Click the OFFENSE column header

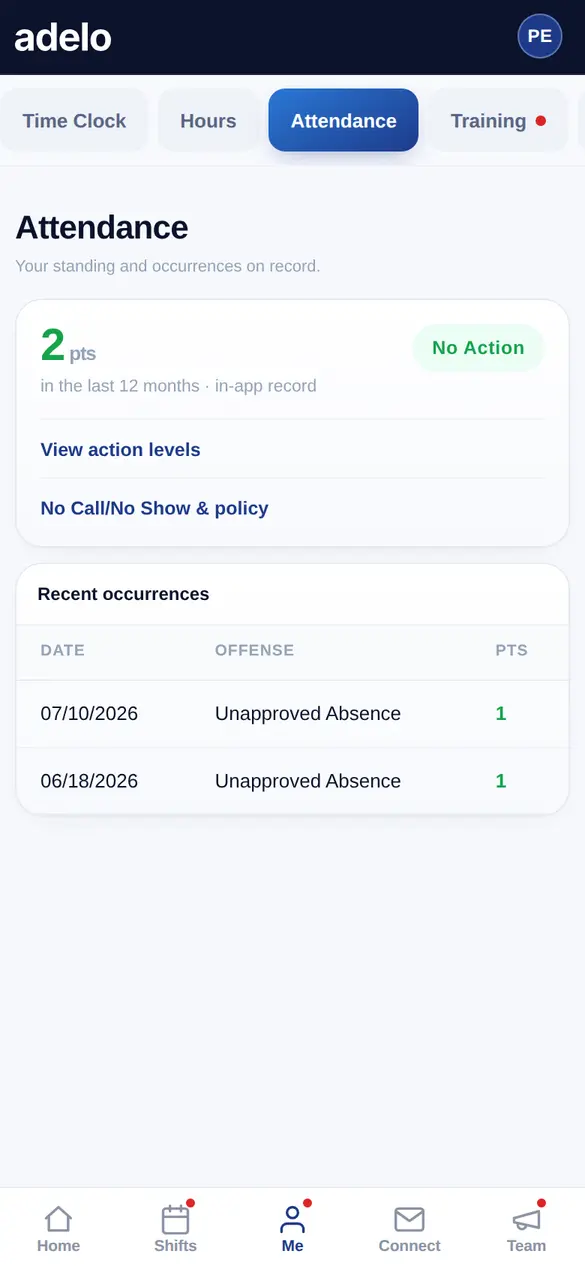(254, 650)
